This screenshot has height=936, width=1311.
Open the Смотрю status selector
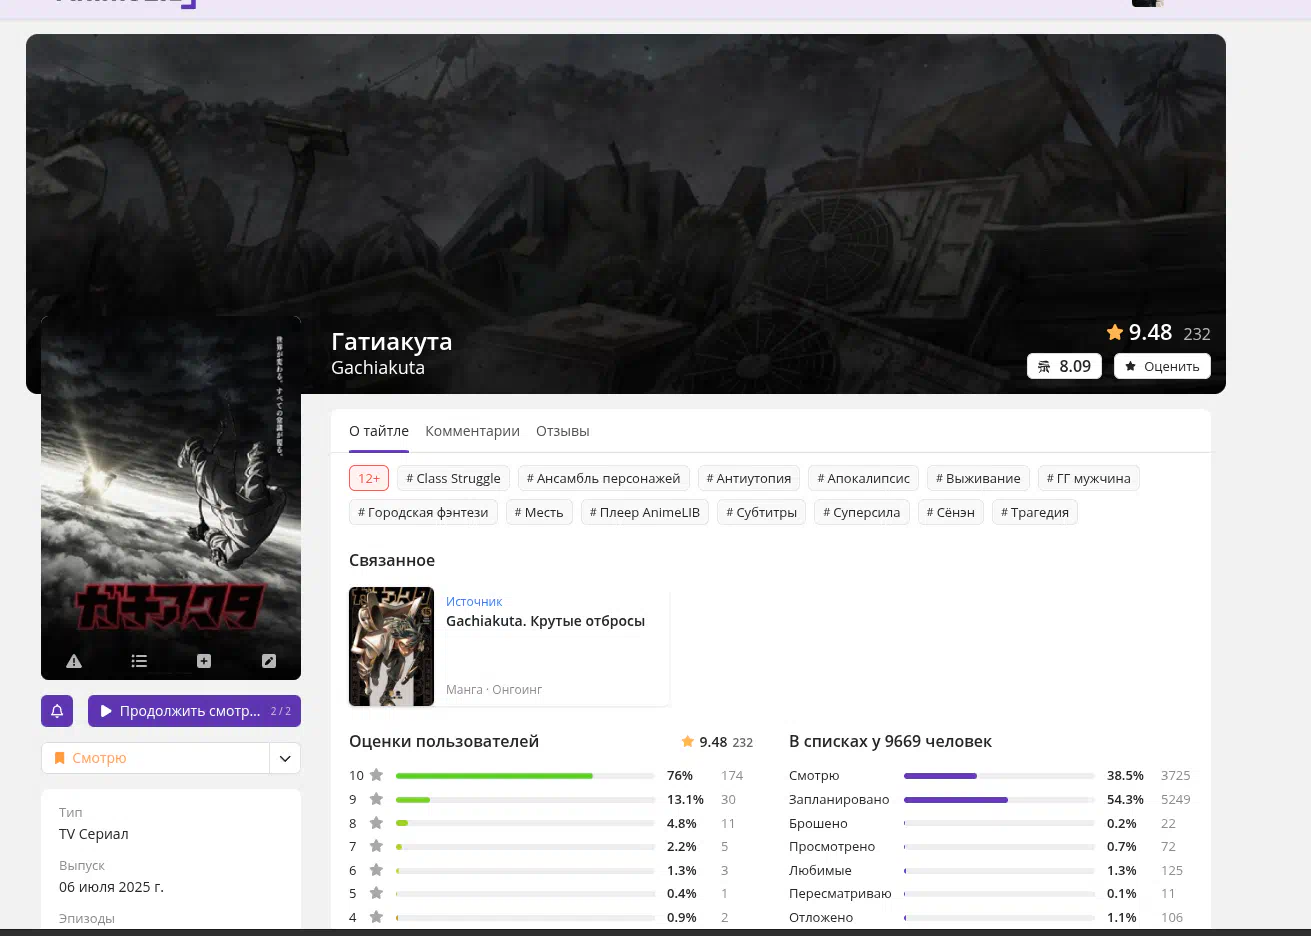tap(155, 758)
